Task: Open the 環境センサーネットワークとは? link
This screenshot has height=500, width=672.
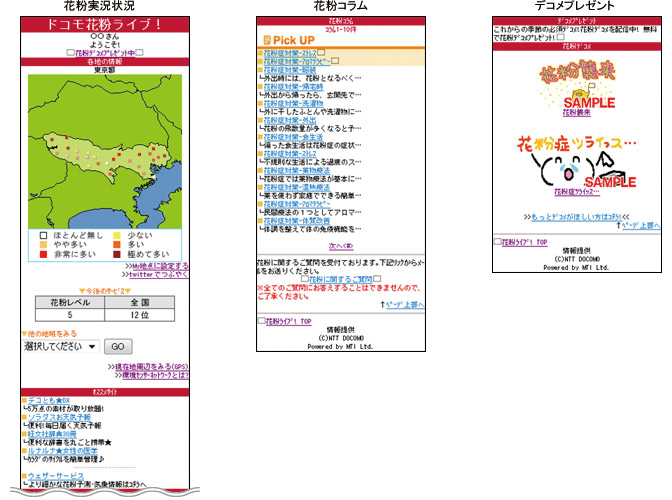Action: [155, 375]
